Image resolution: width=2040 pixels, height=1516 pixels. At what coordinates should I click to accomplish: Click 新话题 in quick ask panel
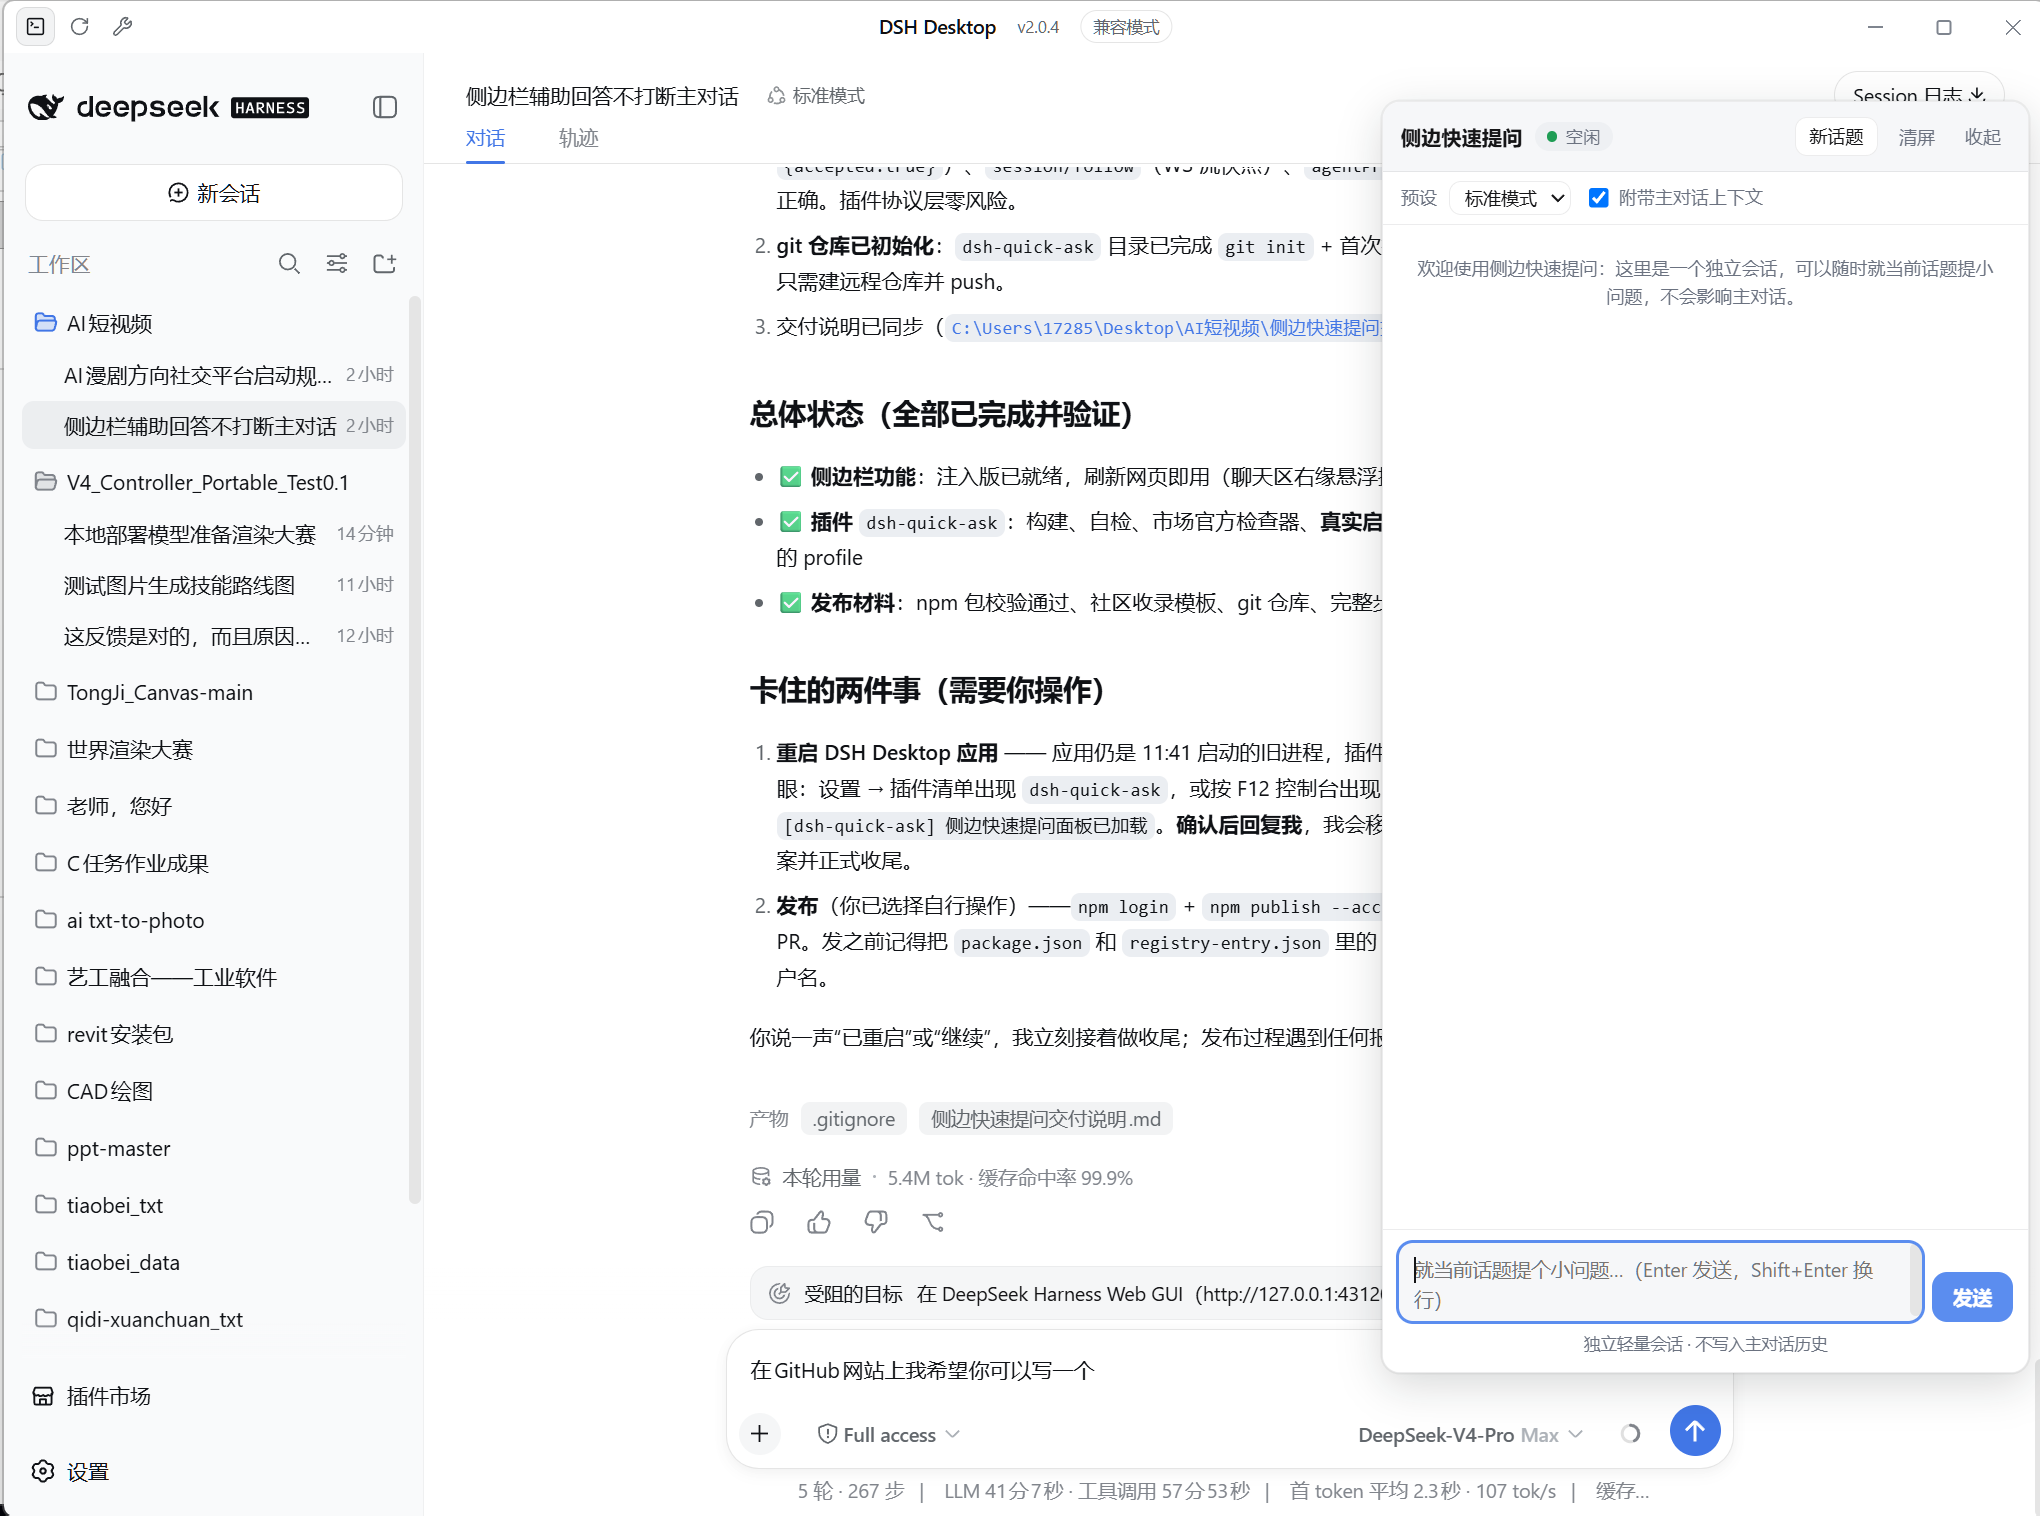coord(1836,137)
